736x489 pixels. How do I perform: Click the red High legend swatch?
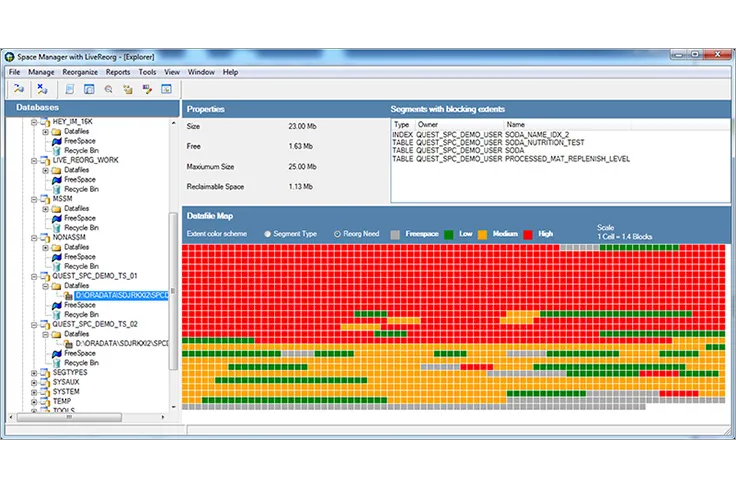528,235
